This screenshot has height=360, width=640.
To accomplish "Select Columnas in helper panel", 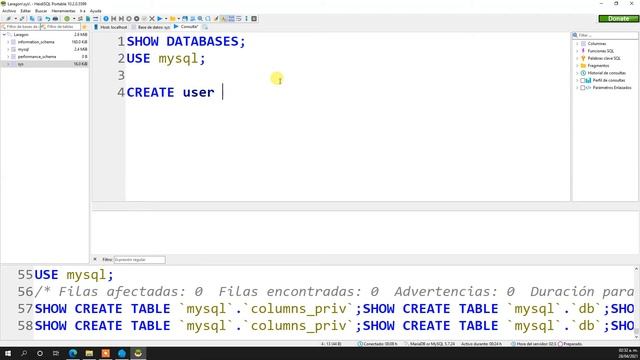I will coord(597,44).
